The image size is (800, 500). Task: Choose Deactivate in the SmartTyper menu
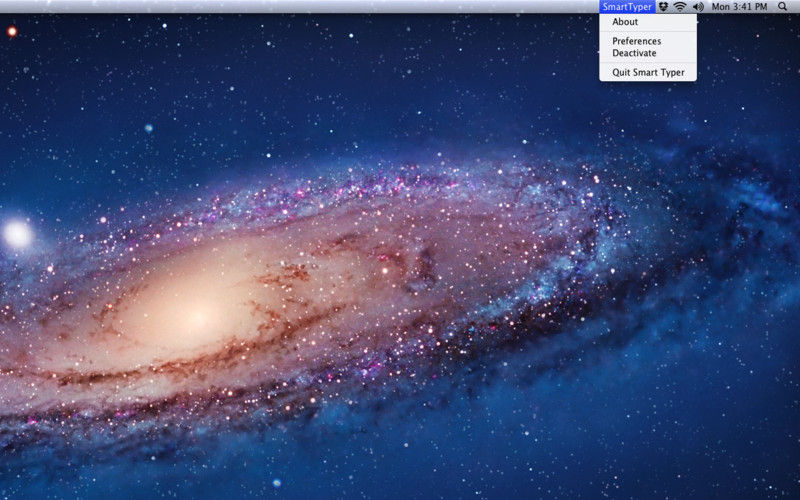tap(648, 53)
